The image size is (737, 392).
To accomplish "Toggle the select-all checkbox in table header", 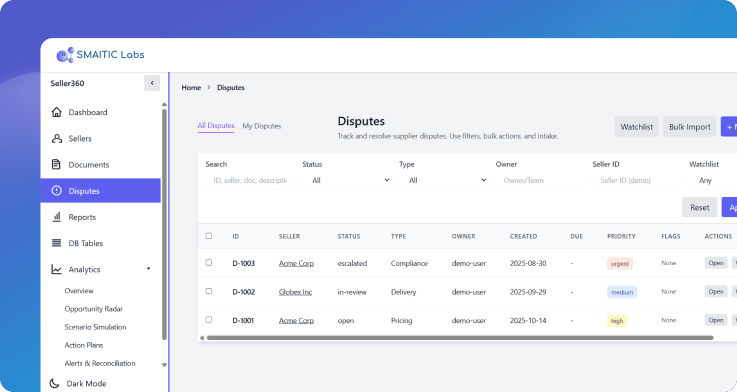I will click(x=209, y=236).
